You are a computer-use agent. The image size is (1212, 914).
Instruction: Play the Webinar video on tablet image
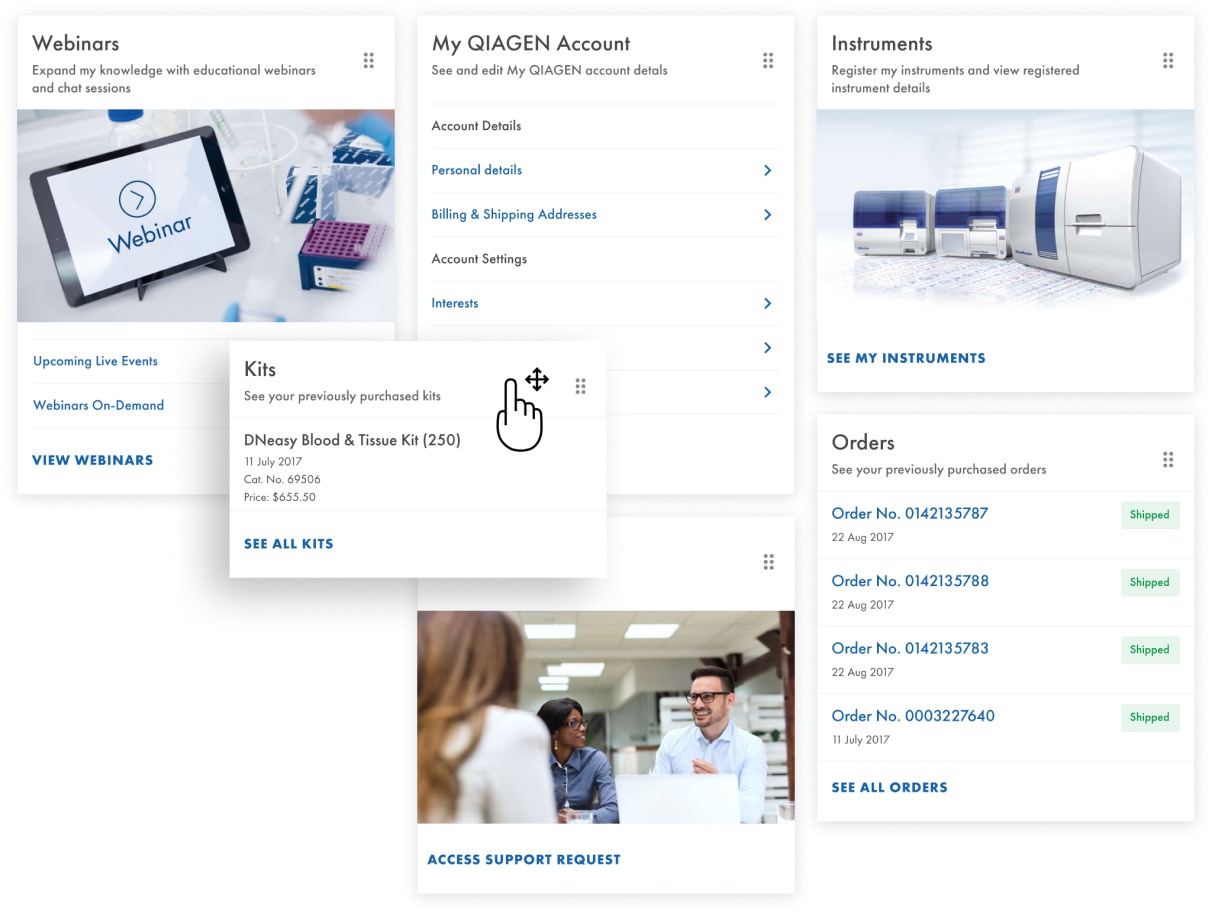(x=137, y=199)
